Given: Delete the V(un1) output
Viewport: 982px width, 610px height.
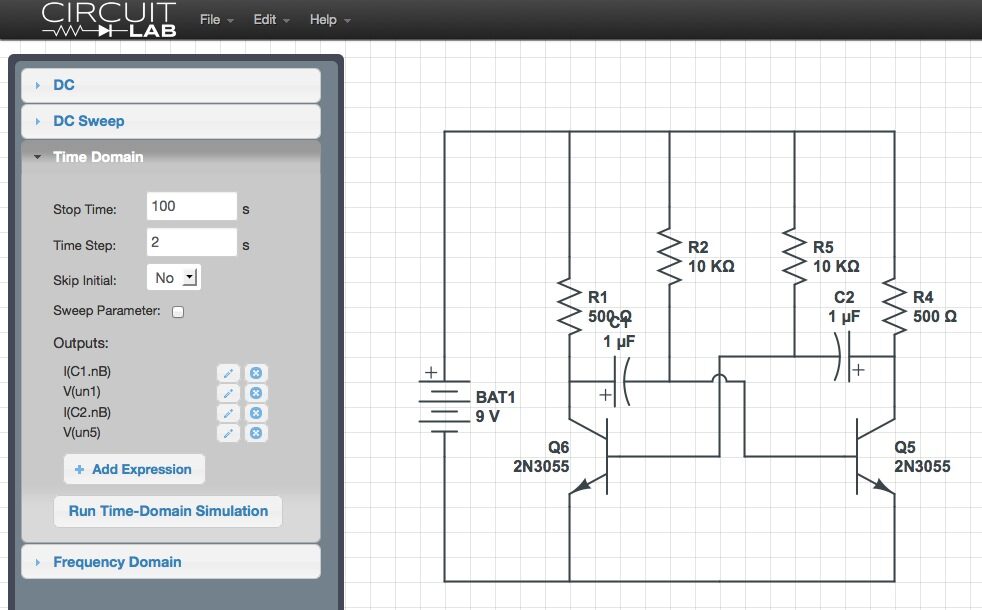Looking at the screenshot, I should point(255,393).
